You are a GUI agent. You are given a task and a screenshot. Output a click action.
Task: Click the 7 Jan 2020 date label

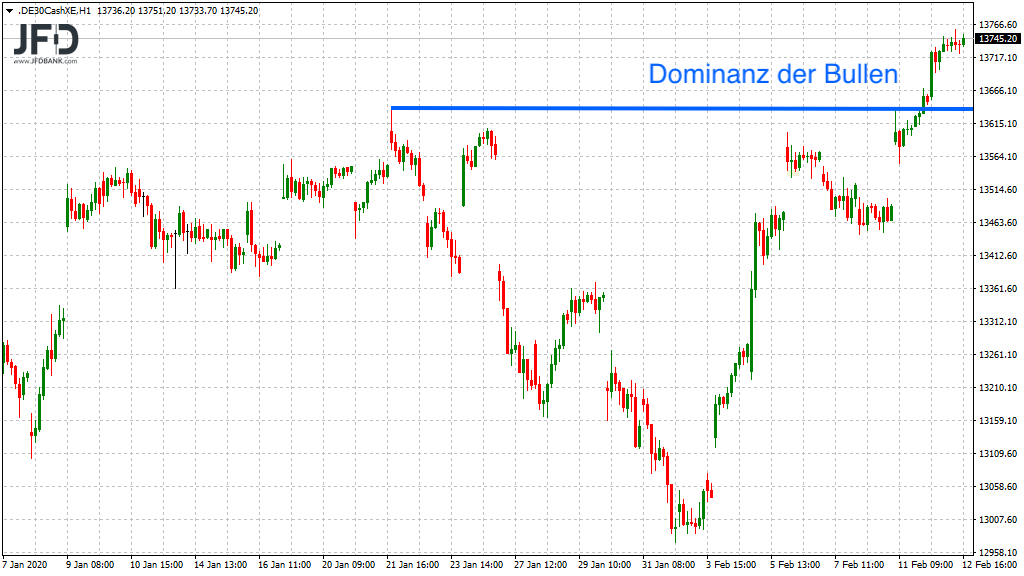tap(27, 565)
